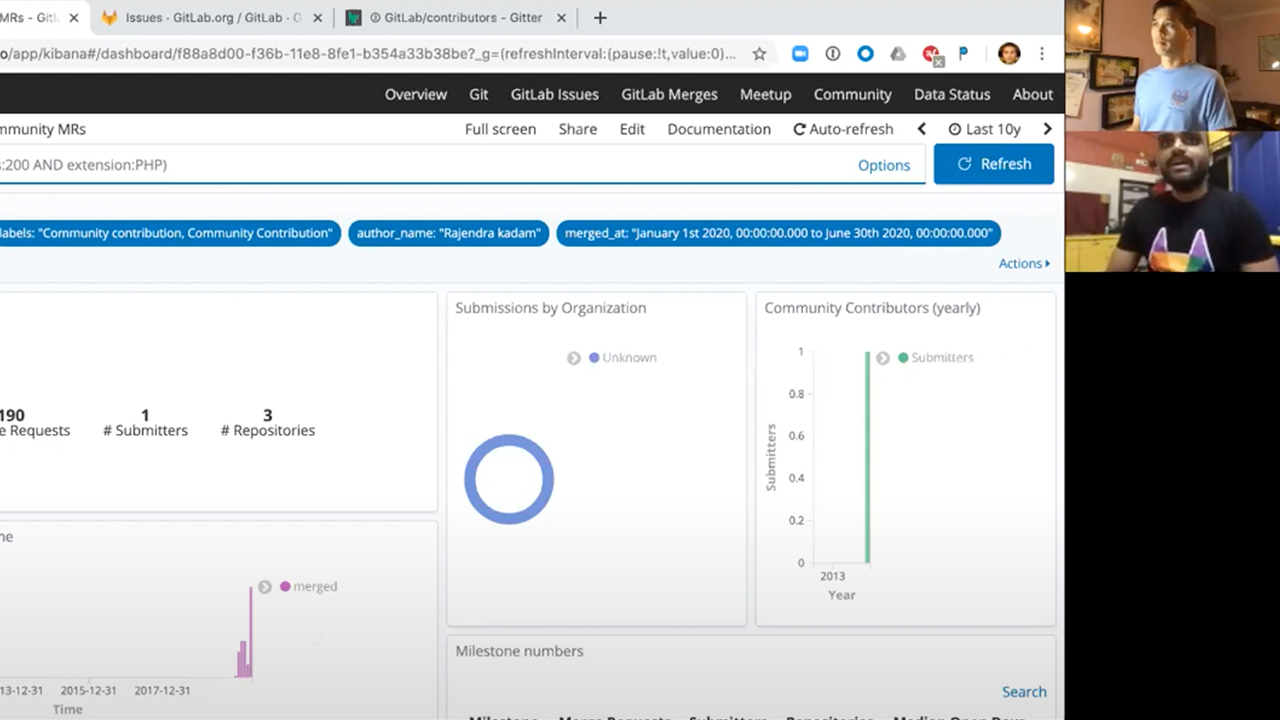Open the Overview menu
Screen dimensions: 1280x720
[x=416, y=94]
